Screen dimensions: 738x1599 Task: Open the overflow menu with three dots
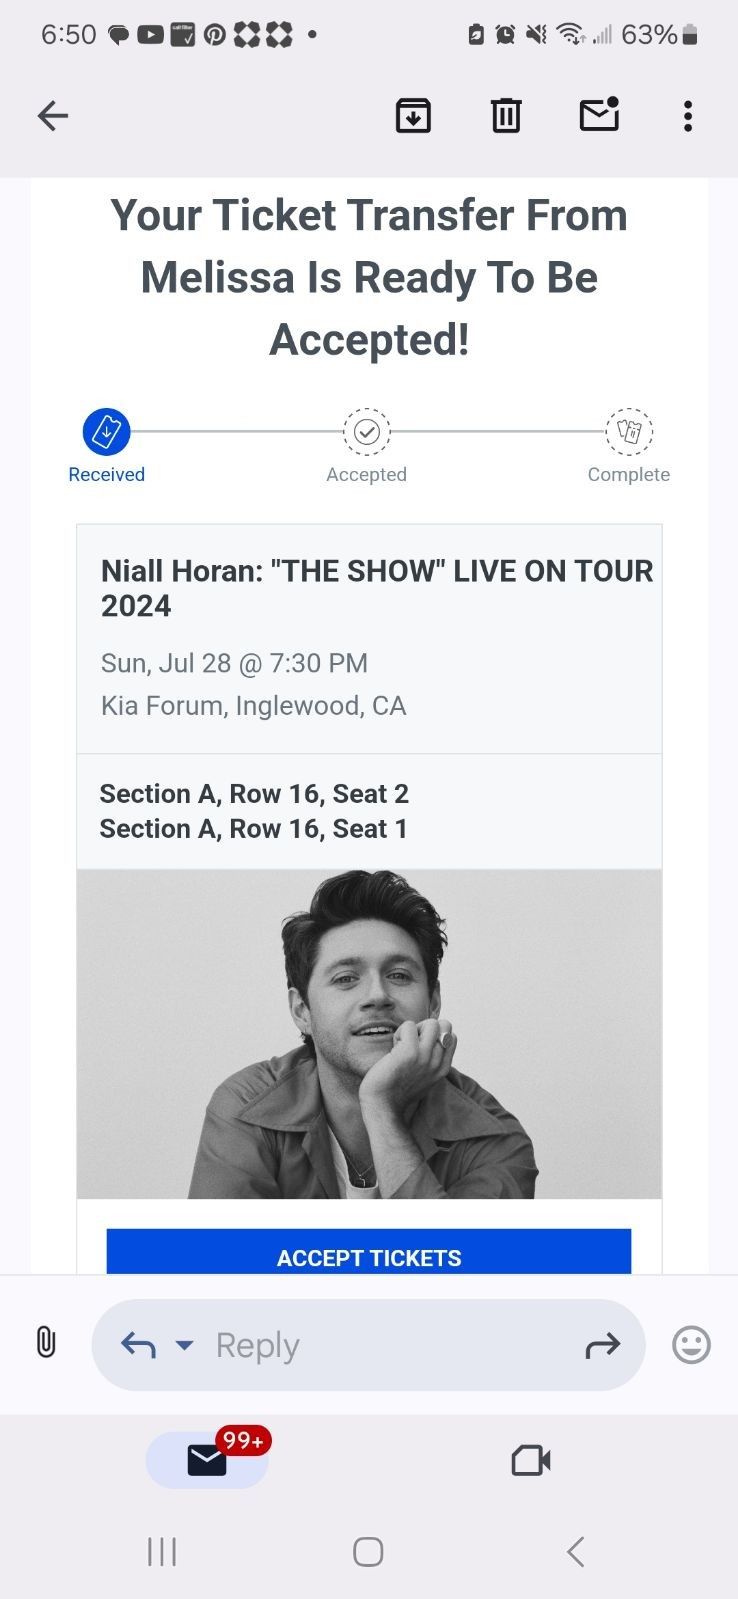[687, 116]
